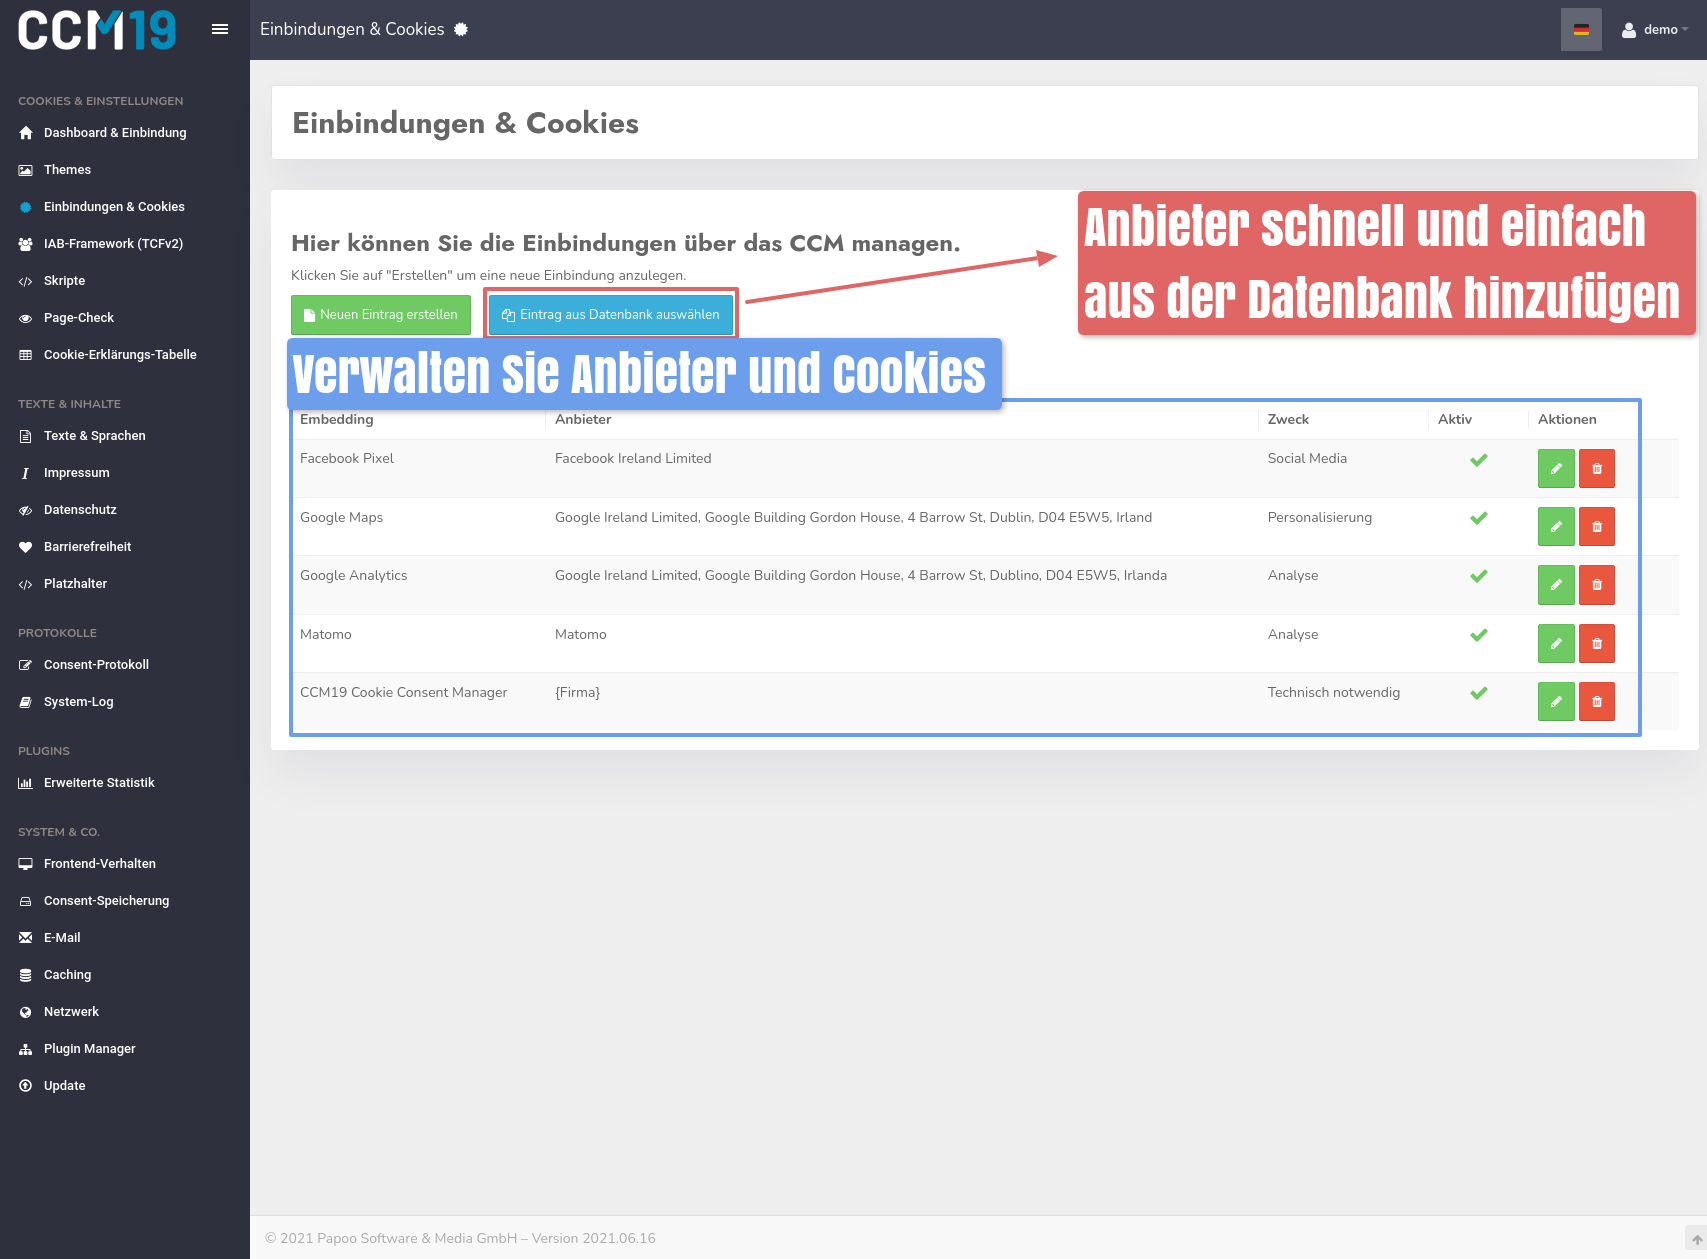Open Barrierefreiheit settings

coord(88,547)
